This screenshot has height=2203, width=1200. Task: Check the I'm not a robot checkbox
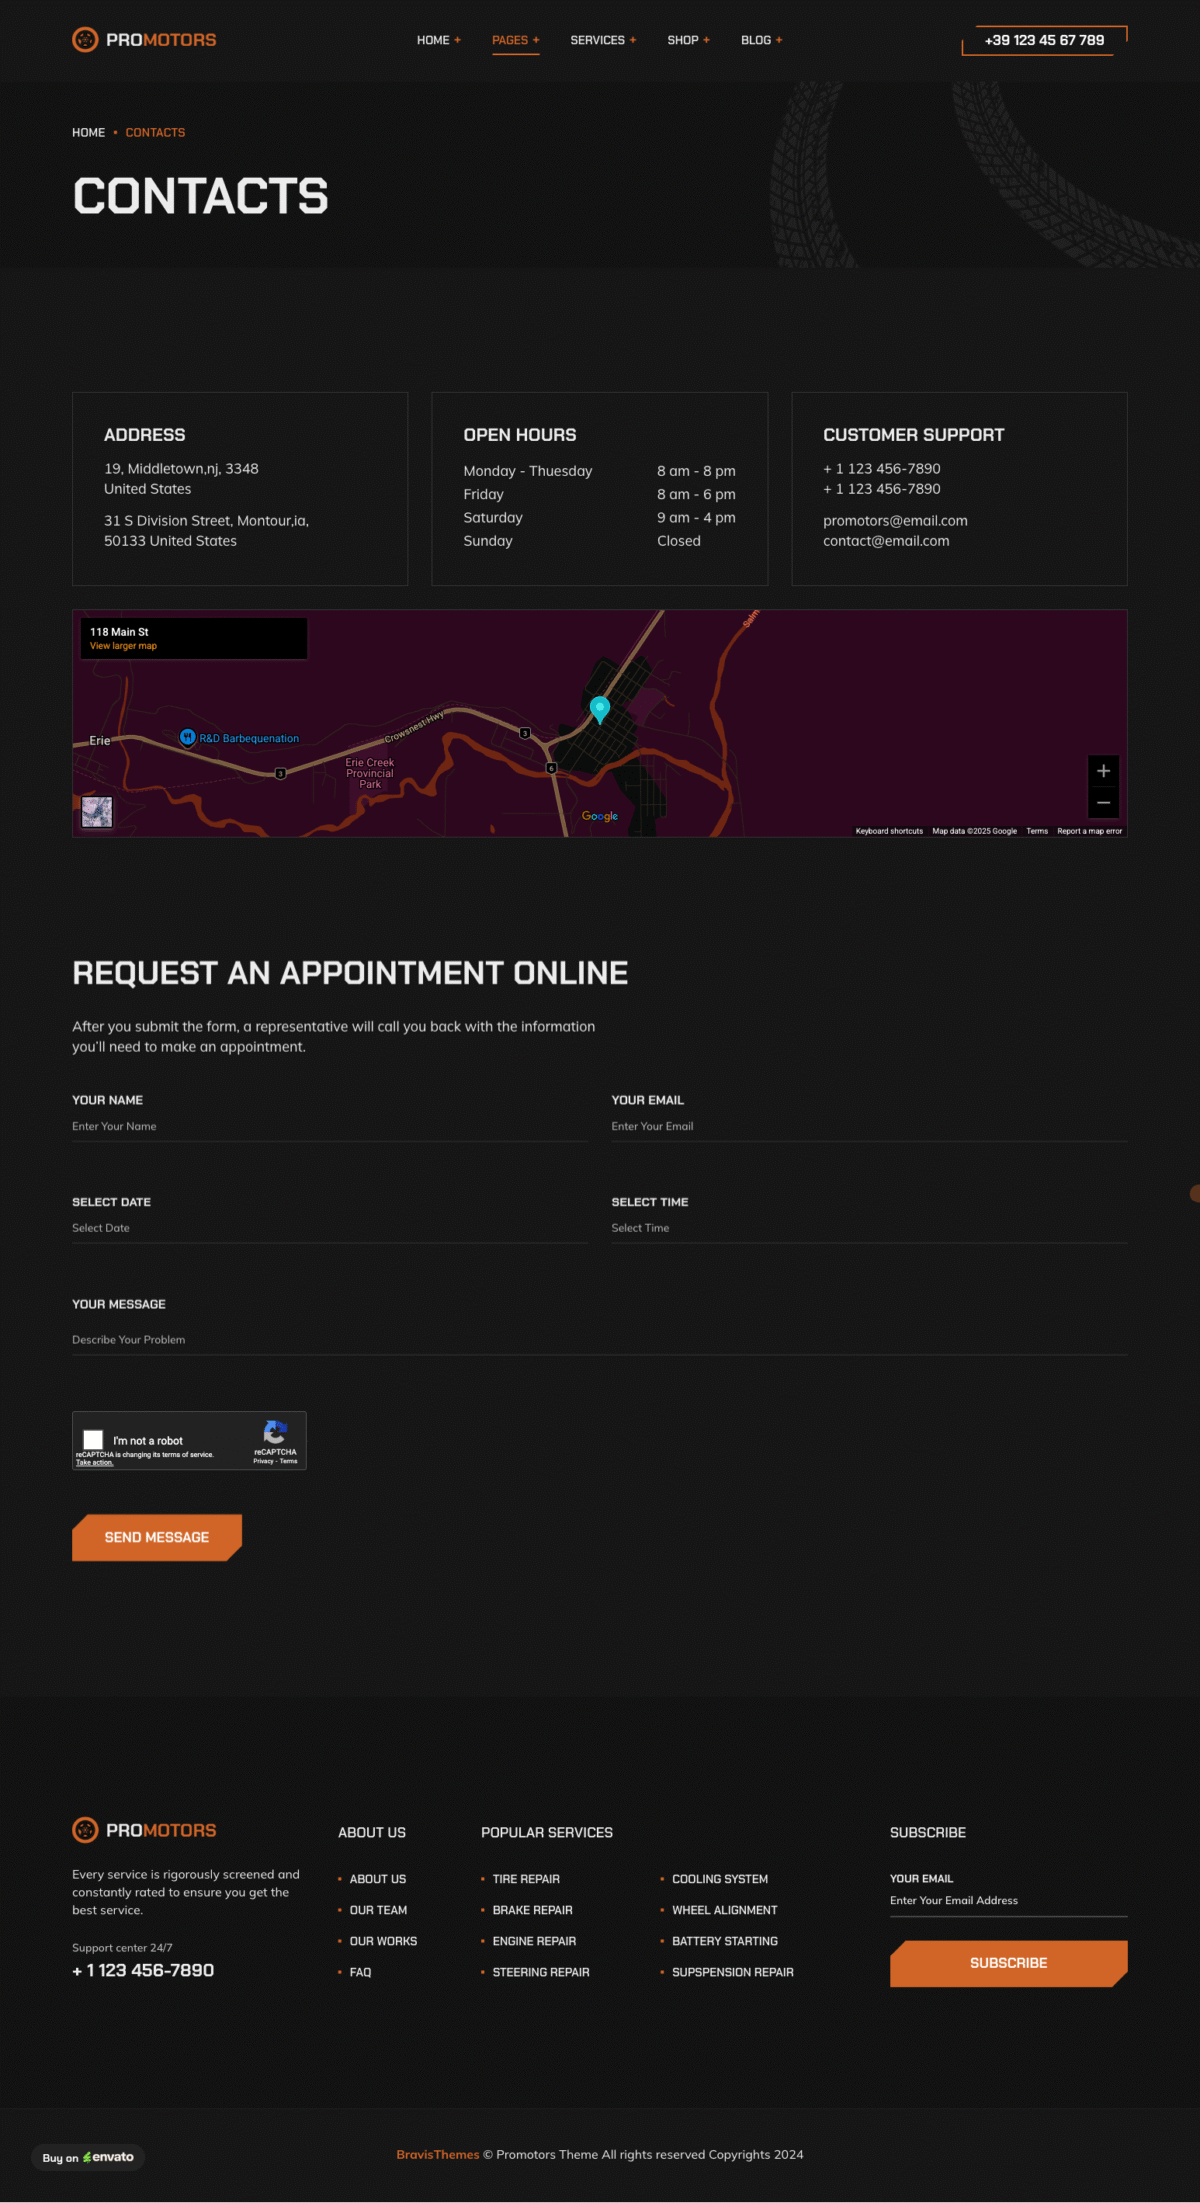[x=94, y=1440]
